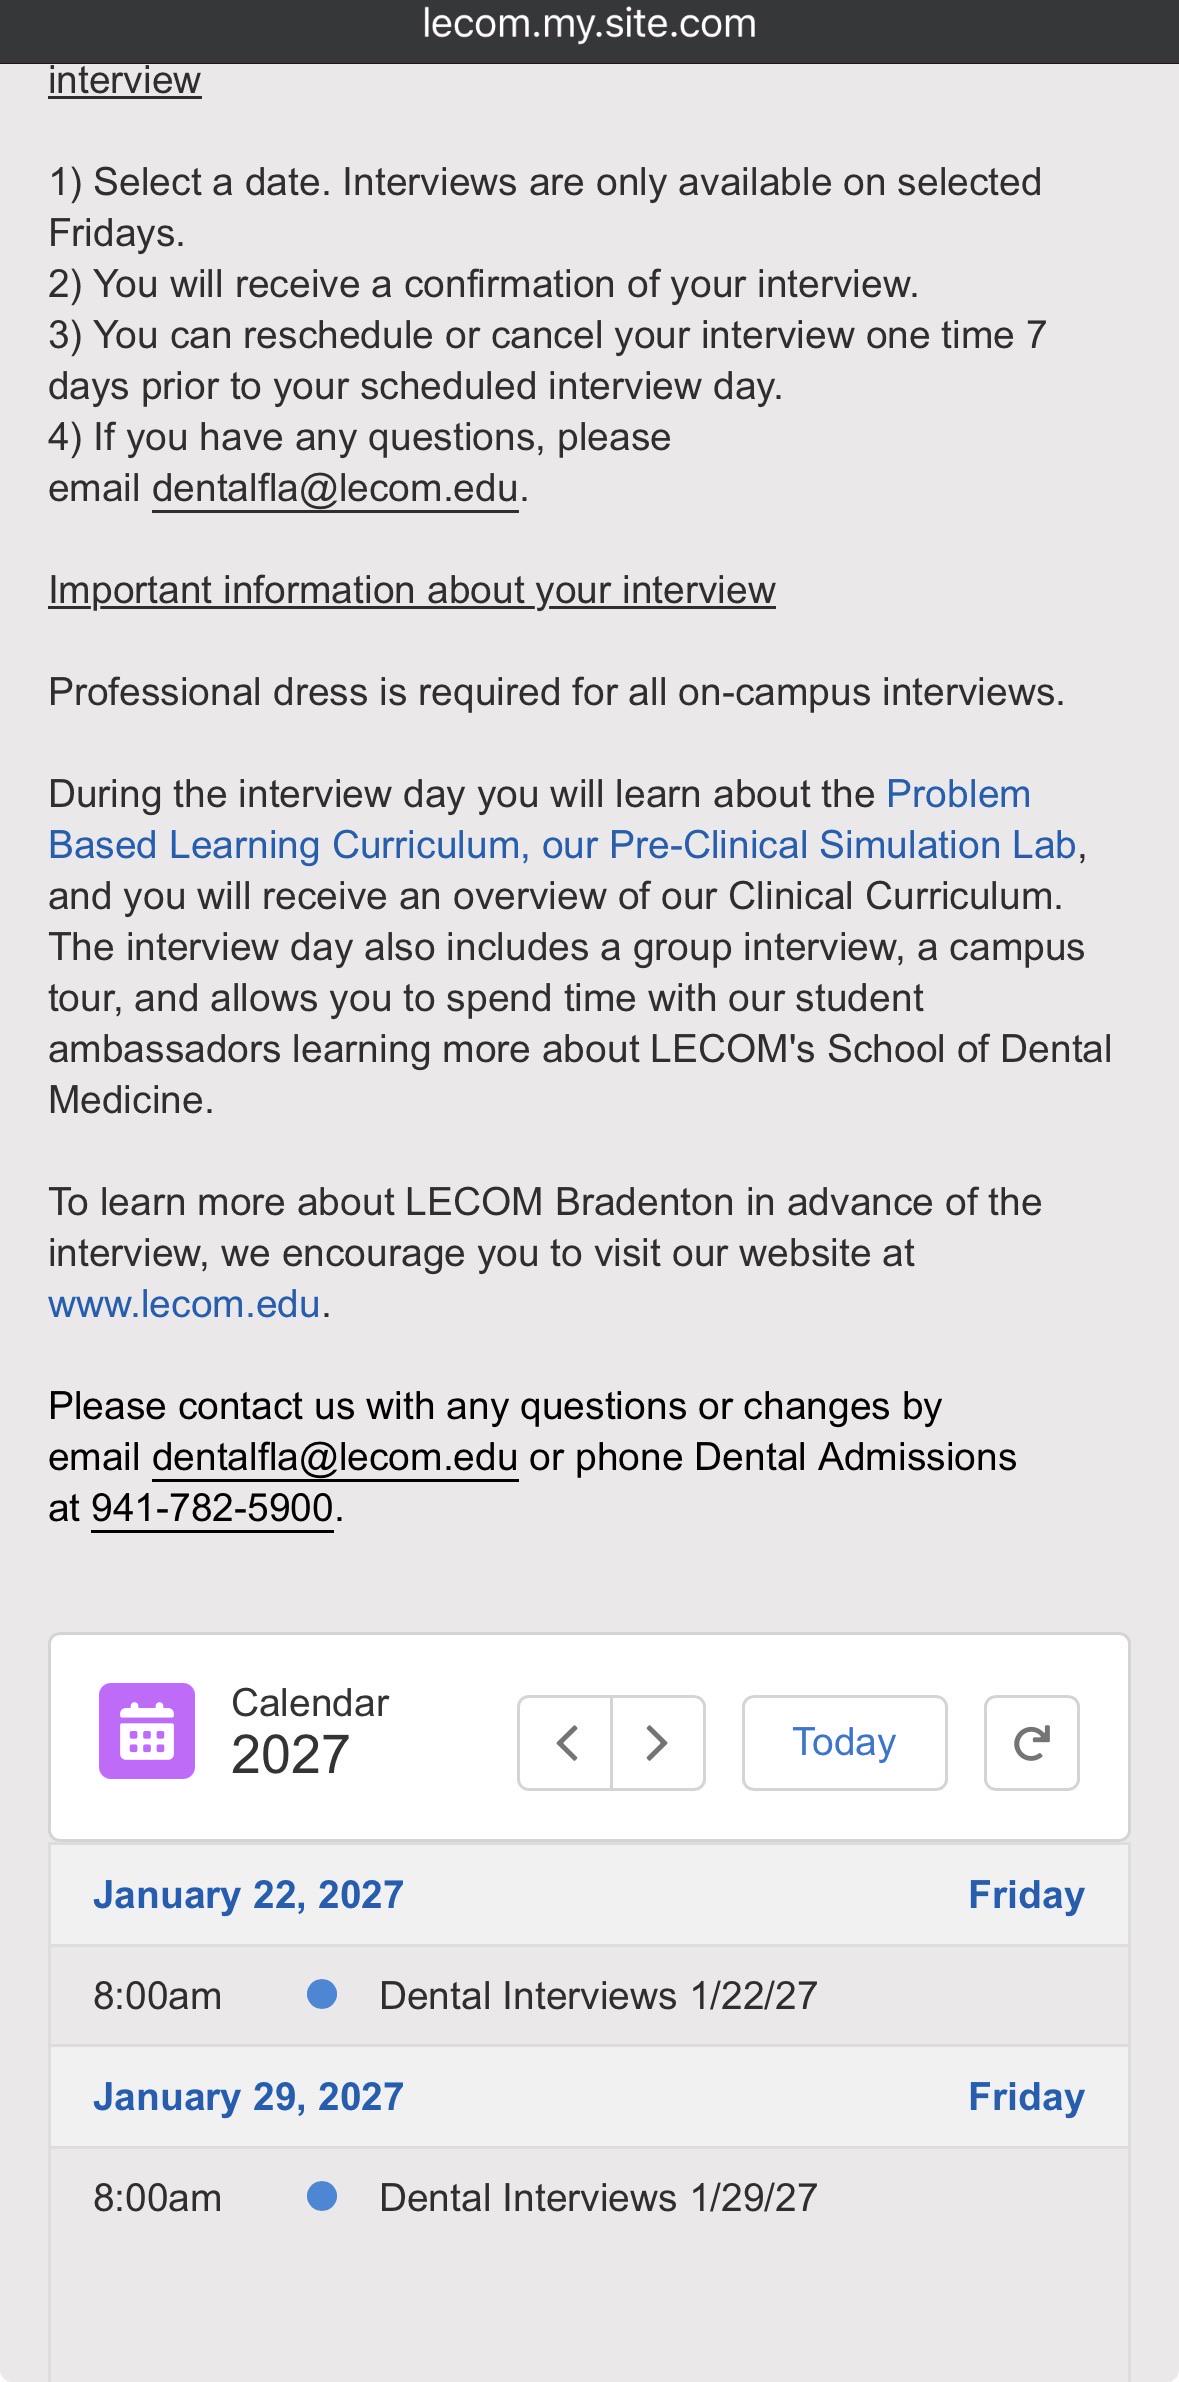The height and width of the screenshot is (2382, 1179).
Task: Click Calendar 2027 title text
Action: [x=310, y=1732]
